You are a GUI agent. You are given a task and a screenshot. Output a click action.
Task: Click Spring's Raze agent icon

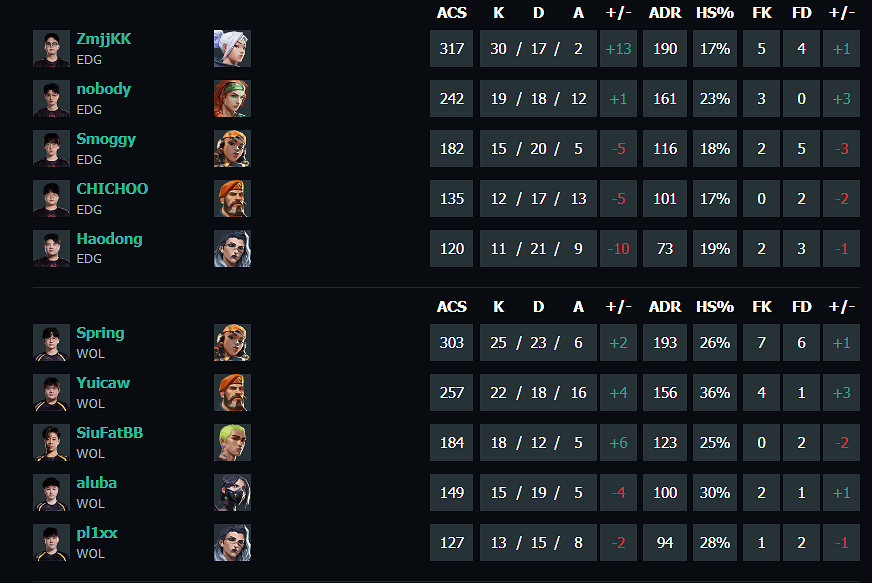click(232, 342)
